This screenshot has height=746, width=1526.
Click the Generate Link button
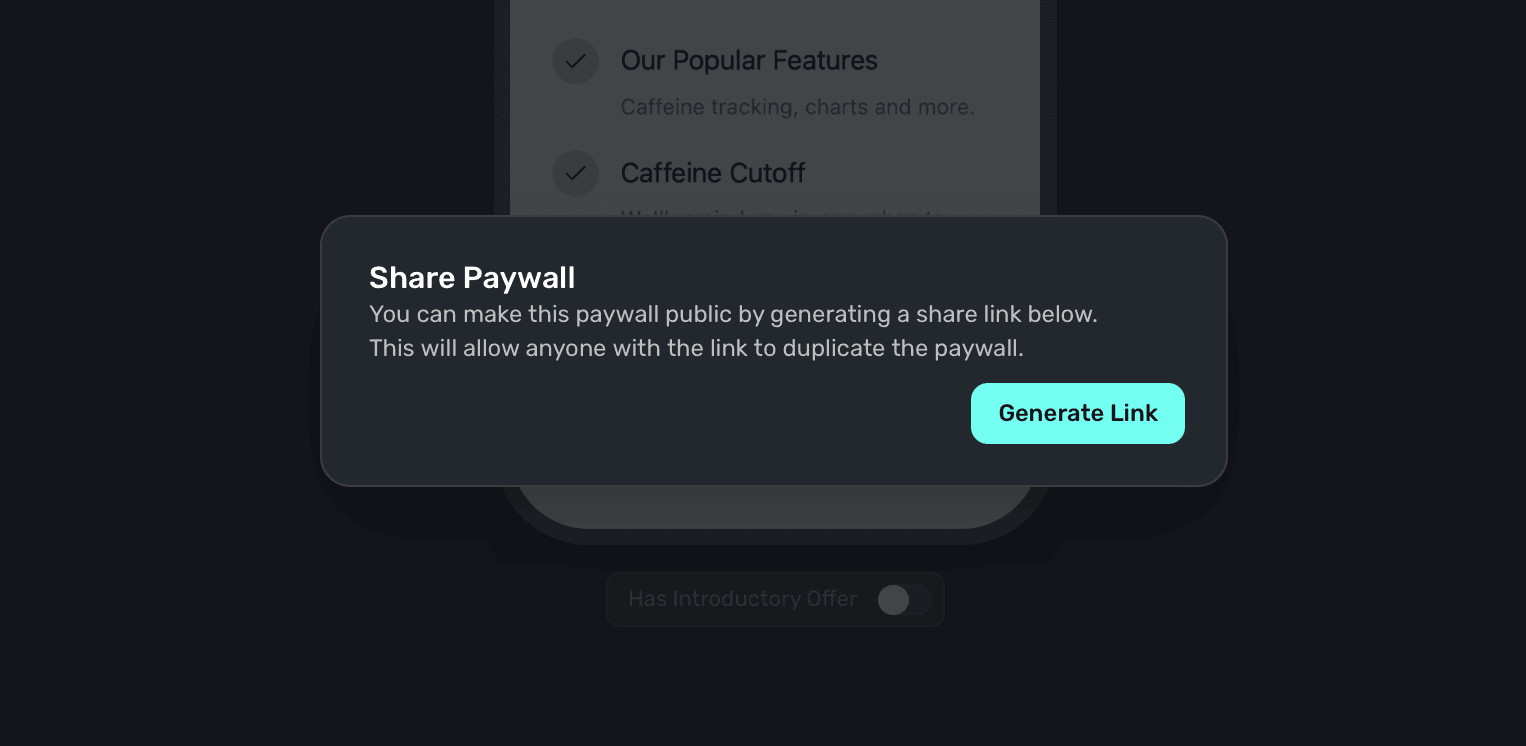click(1077, 413)
